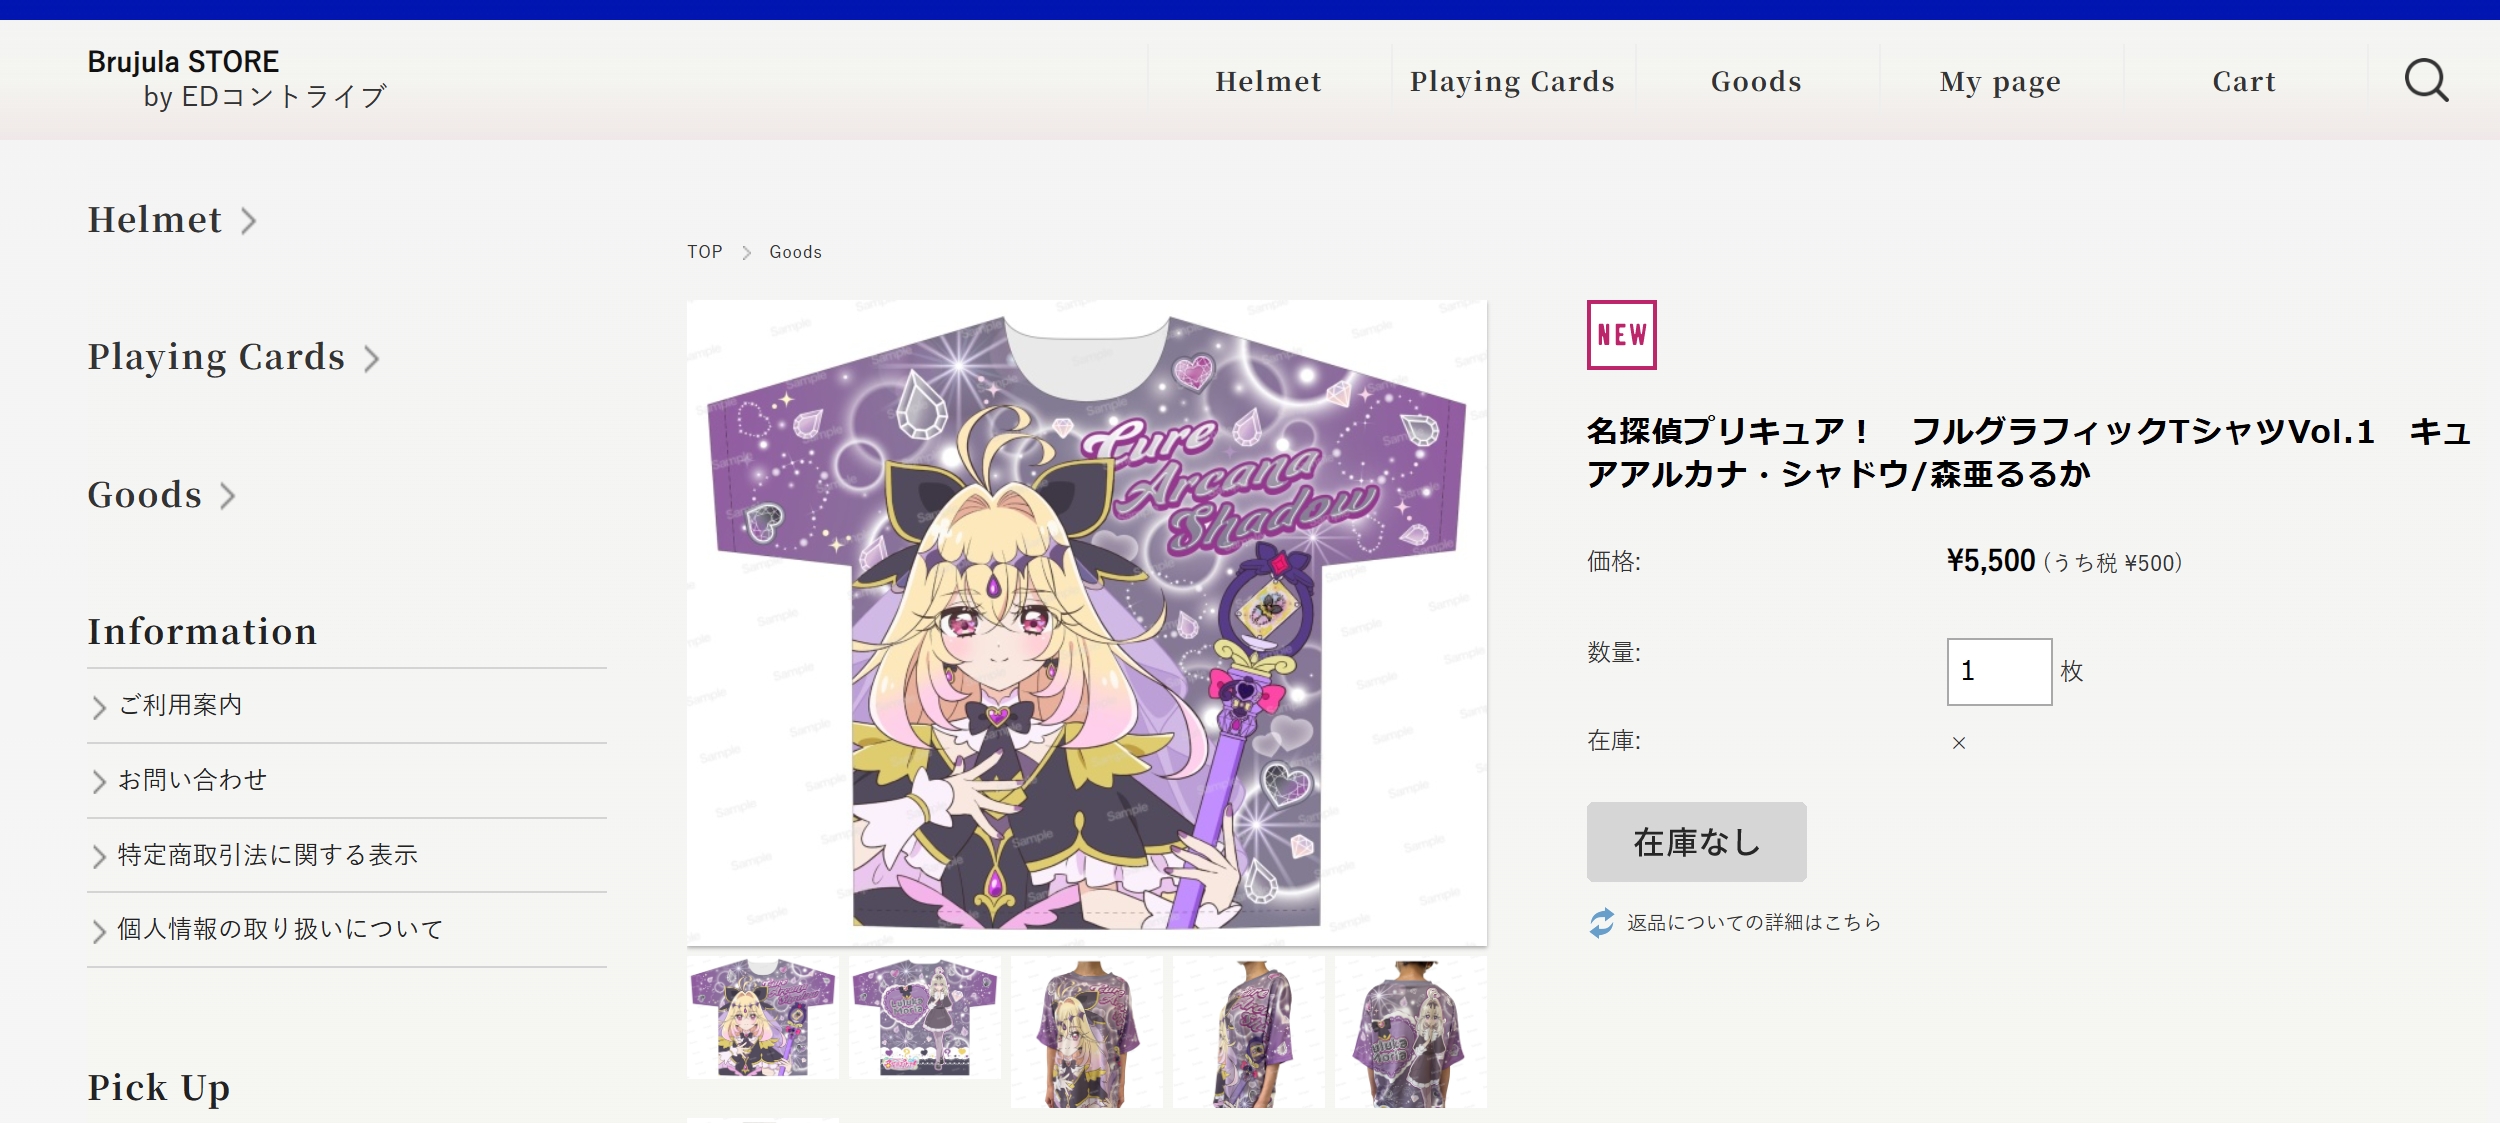Click the 在庫なし out-of-stock button
Screen dimensions: 2500x1123
click(1696, 842)
